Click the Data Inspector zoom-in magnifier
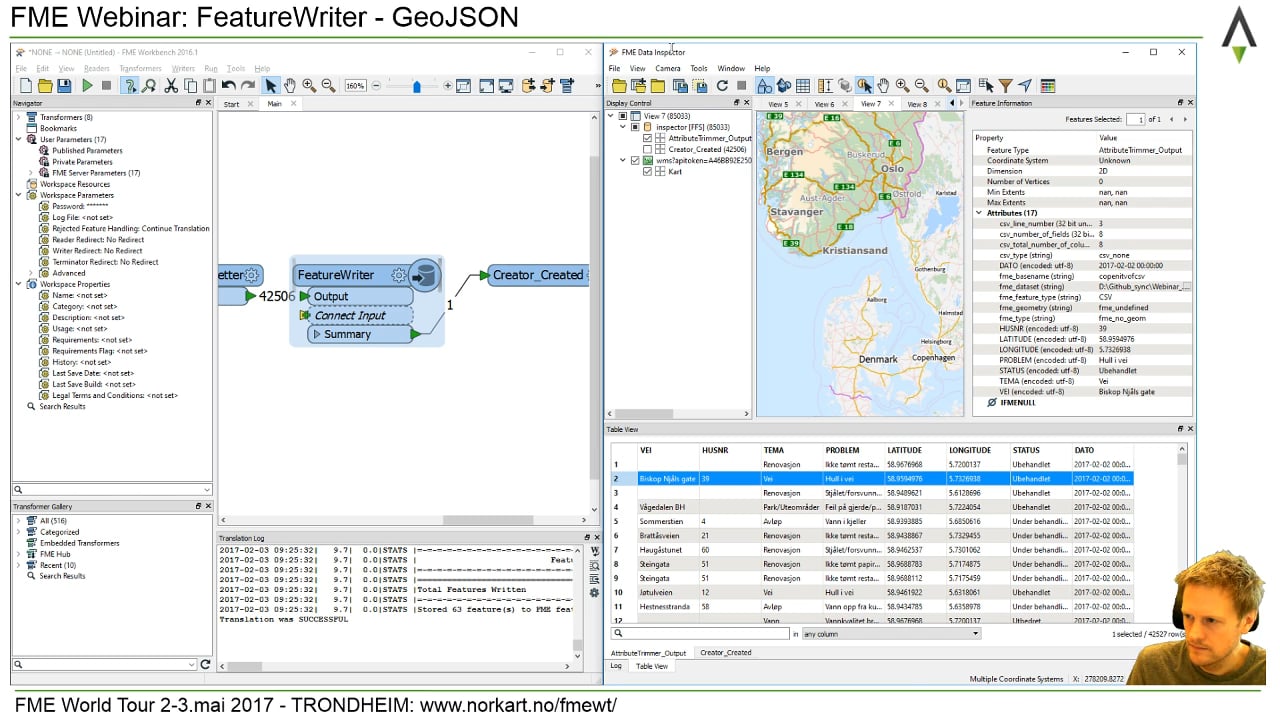Image resolution: width=1280 pixels, height=720 pixels. click(x=902, y=86)
